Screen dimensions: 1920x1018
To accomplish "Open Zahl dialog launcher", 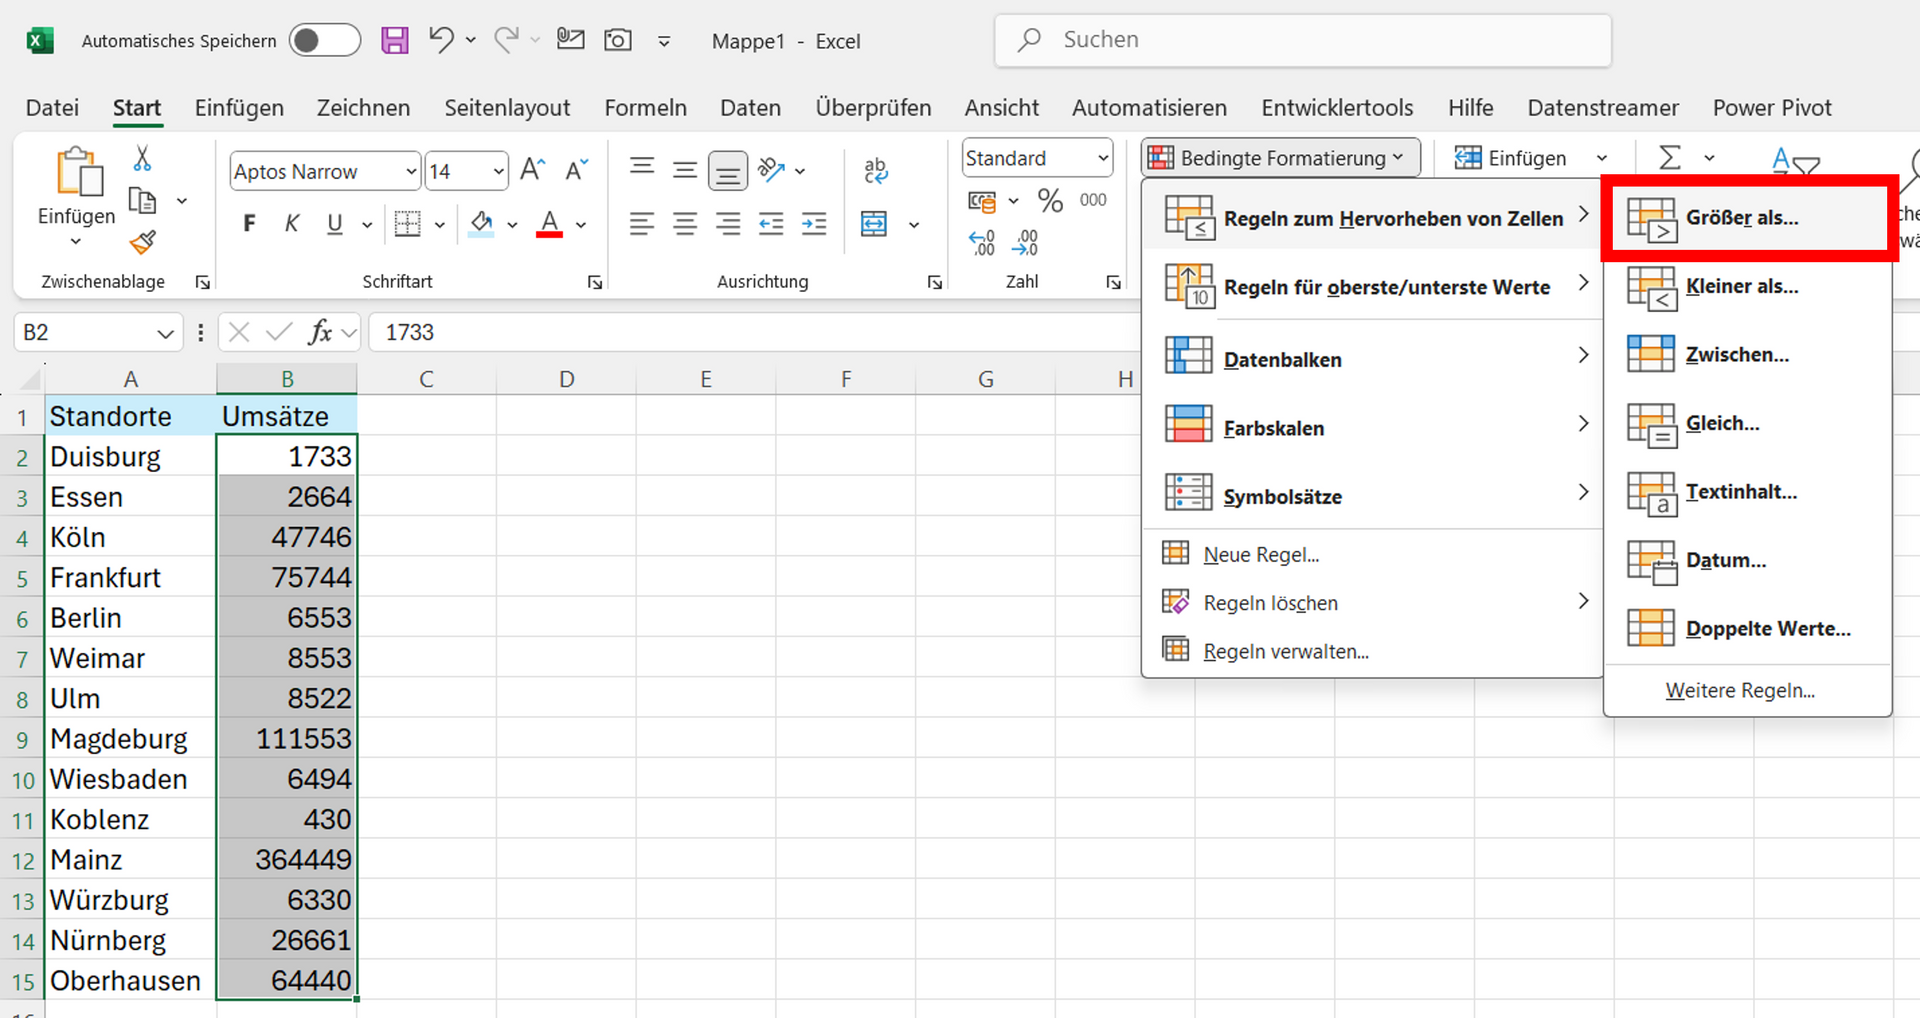I will 1113,283.
